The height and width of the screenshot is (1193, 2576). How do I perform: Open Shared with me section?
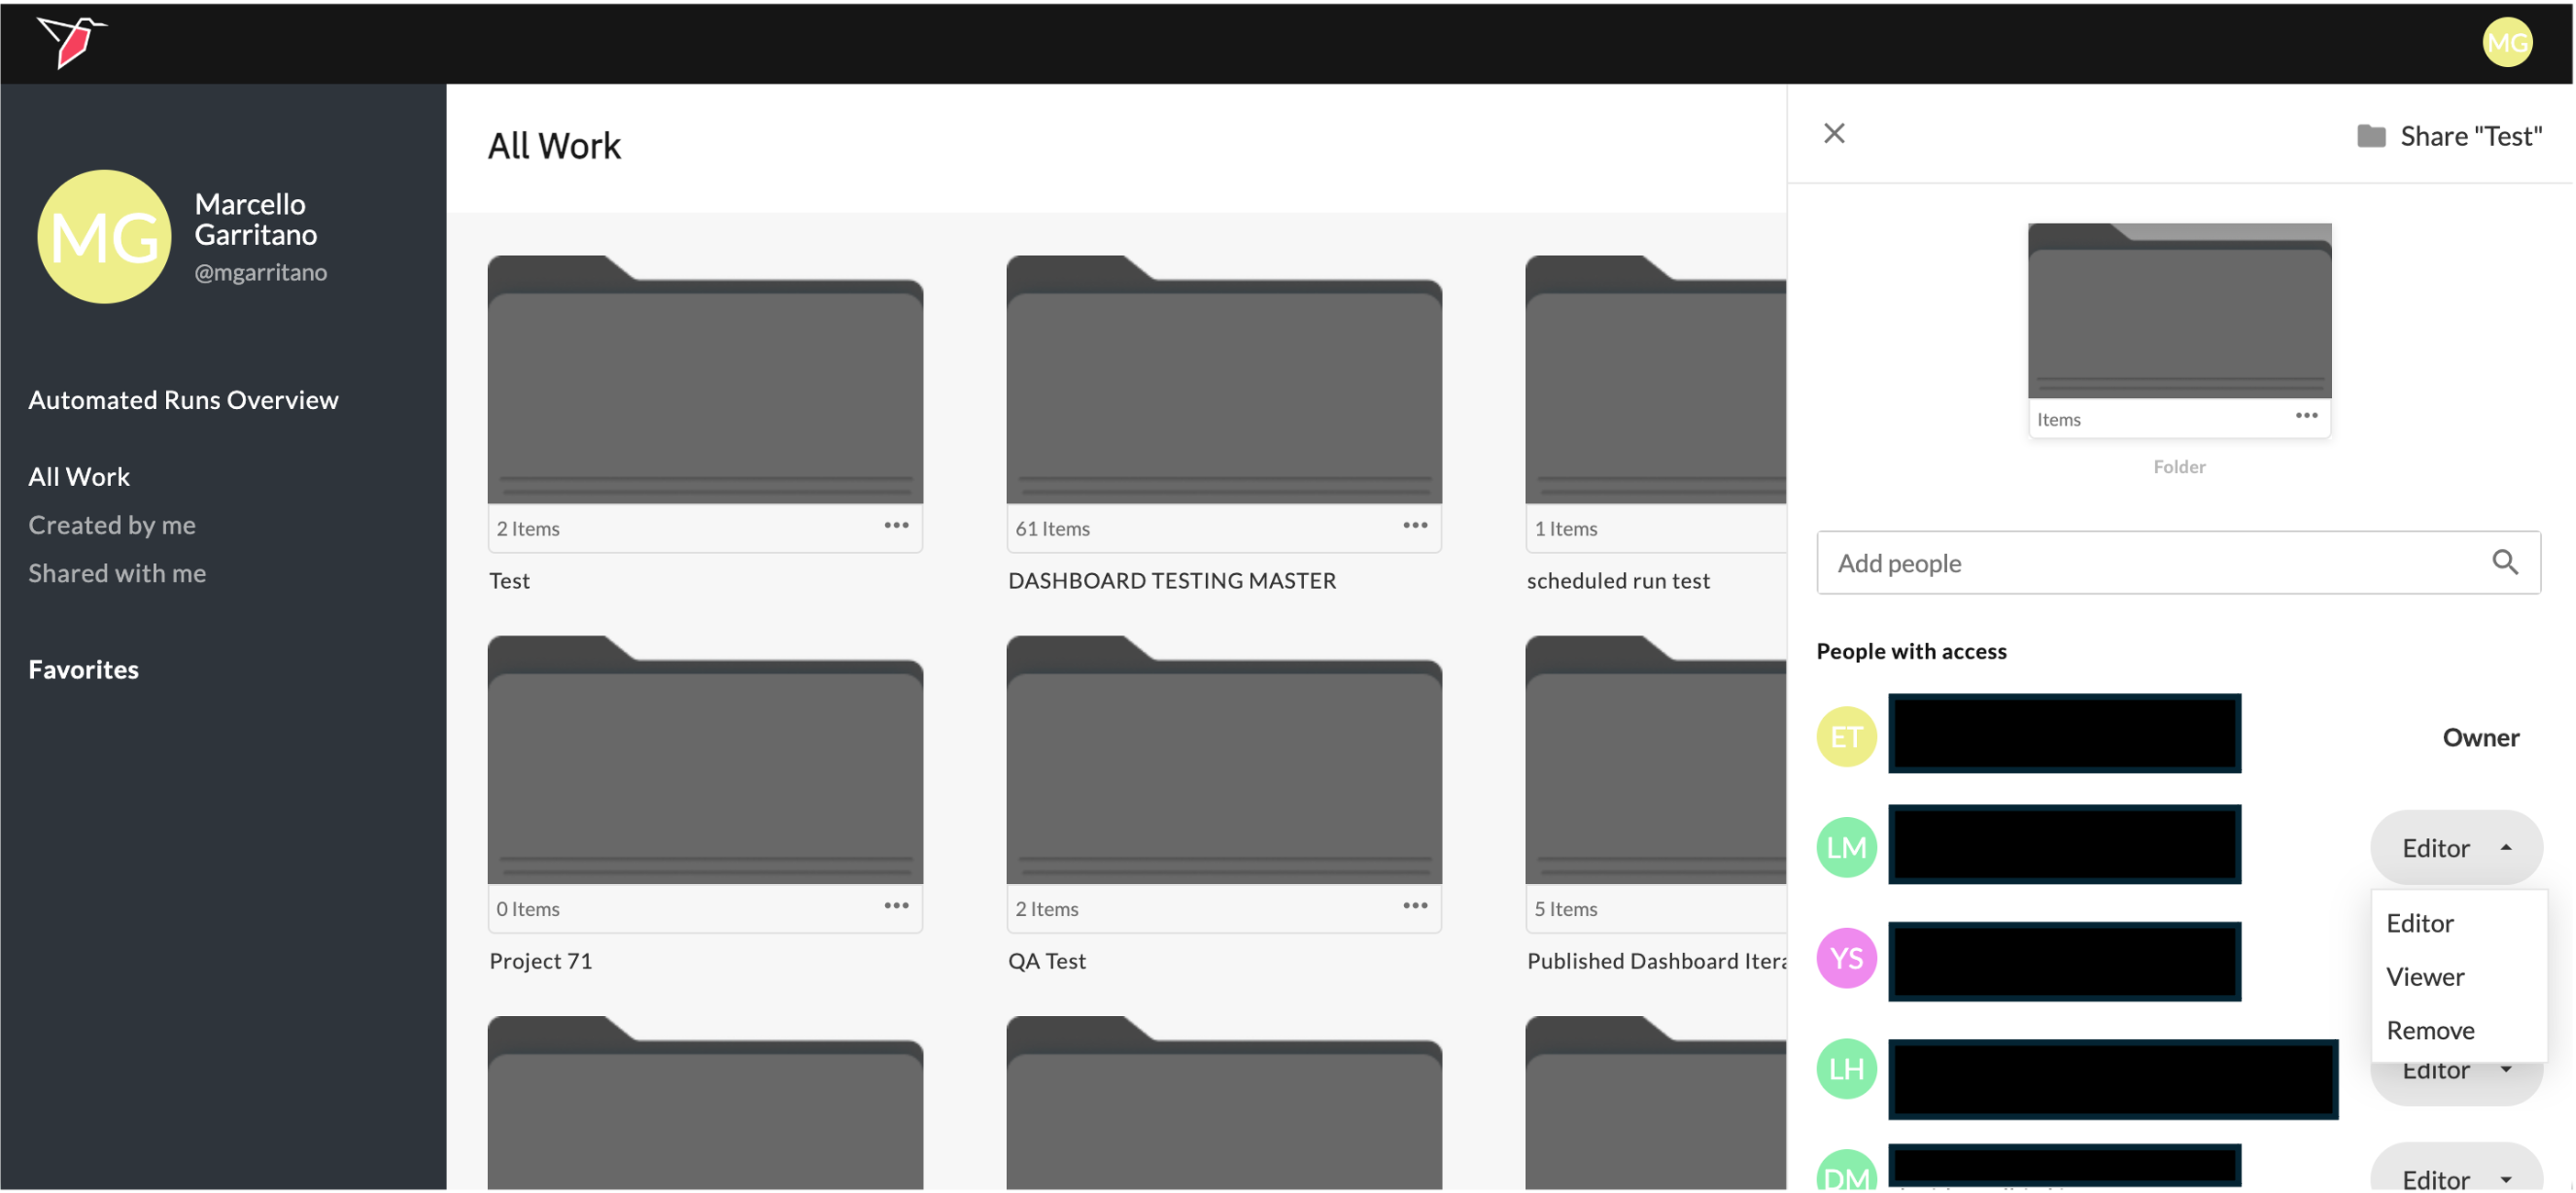[117, 573]
